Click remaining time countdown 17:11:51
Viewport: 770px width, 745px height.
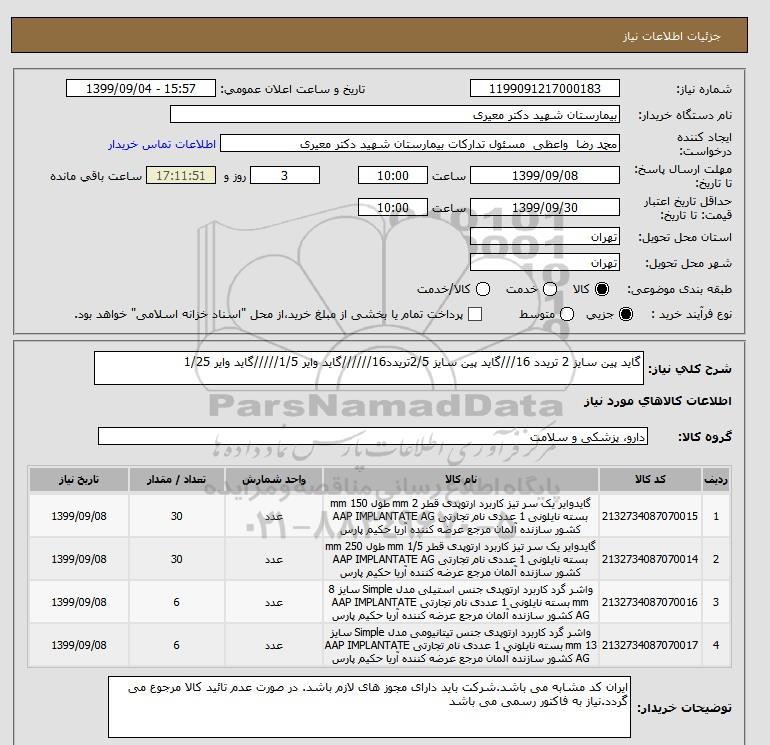(x=181, y=175)
